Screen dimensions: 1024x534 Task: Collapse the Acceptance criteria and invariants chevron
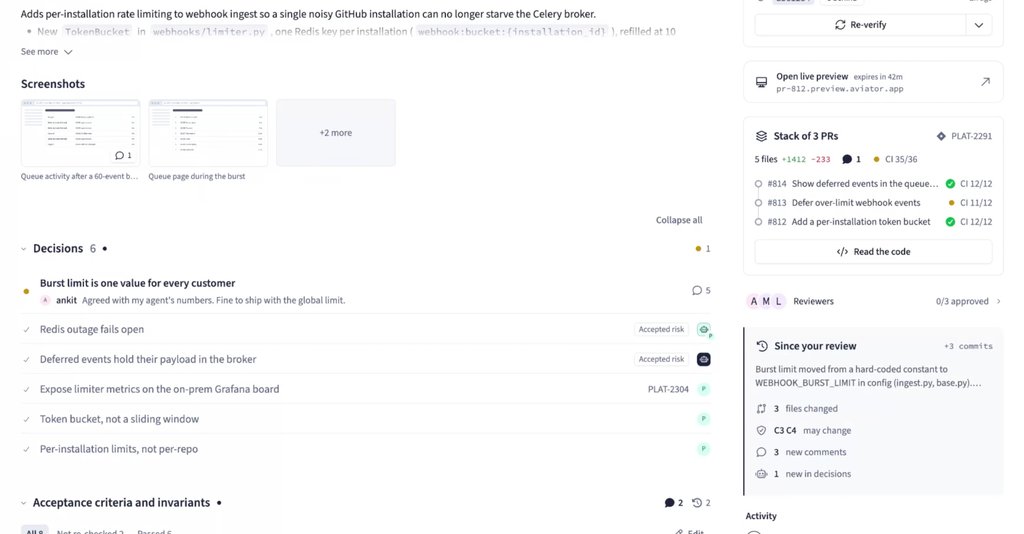24,503
